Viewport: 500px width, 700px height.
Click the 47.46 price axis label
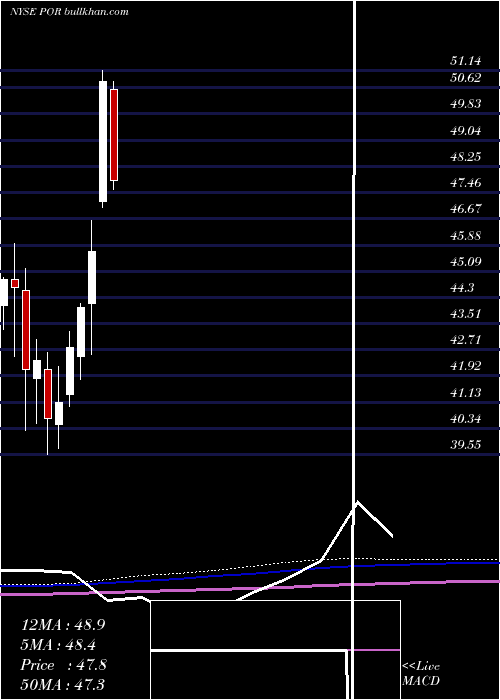coord(466,183)
